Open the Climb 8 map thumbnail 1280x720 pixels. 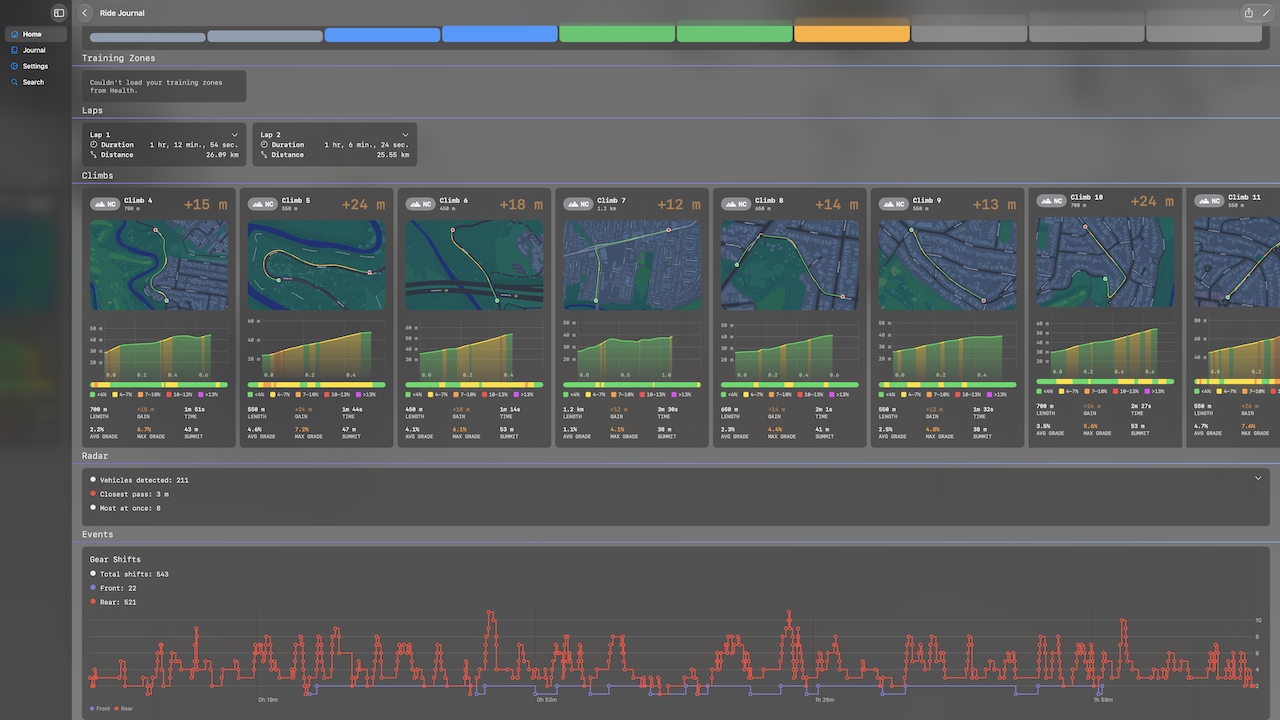[790, 265]
